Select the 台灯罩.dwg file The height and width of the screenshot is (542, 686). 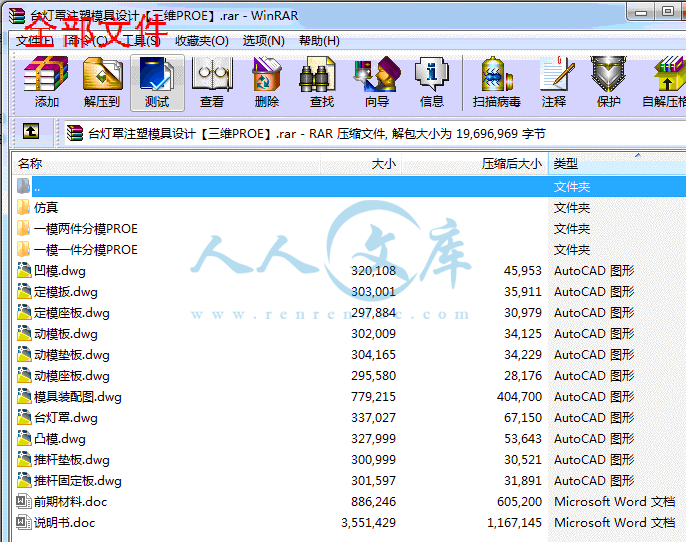pyautogui.click(x=66, y=418)
